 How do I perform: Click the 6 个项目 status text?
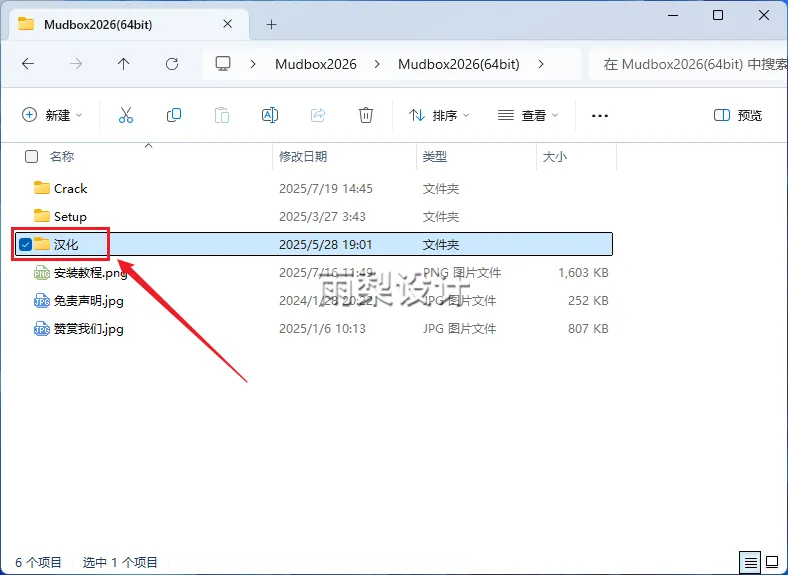coord(38,562)
